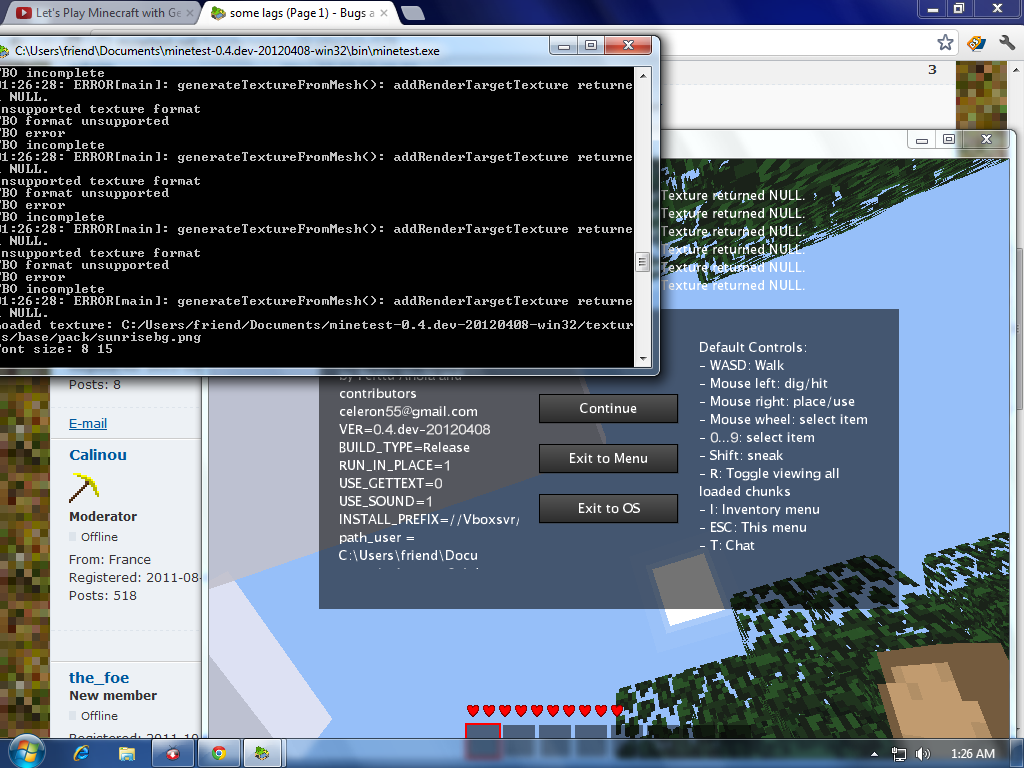Click Calinou's pickaxe avatar image
Screen dimensions: 1024x768
point(84,487)
